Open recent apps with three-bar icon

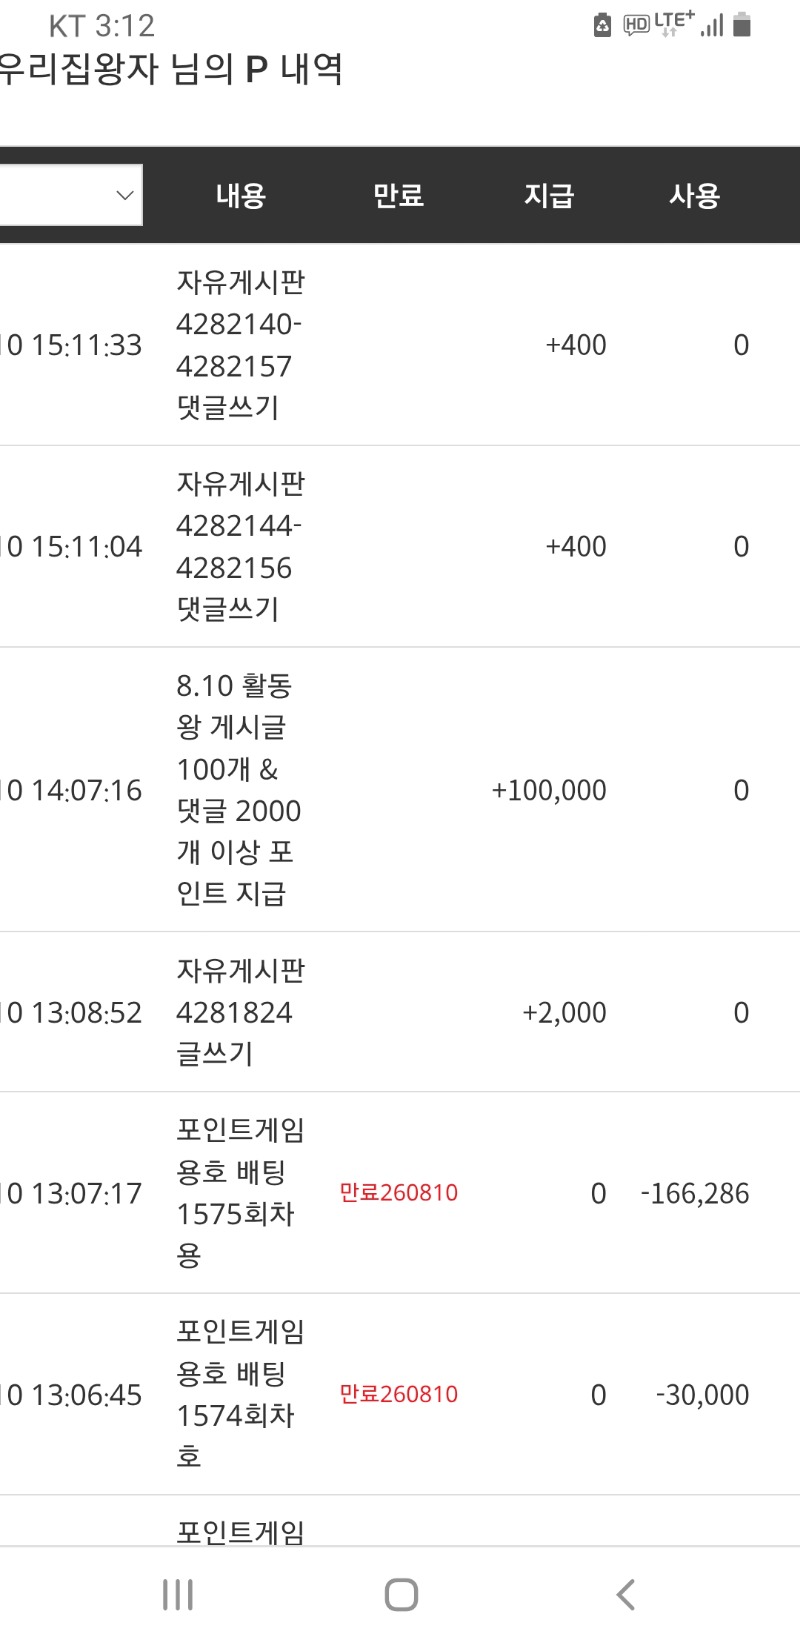(177, 1595)
